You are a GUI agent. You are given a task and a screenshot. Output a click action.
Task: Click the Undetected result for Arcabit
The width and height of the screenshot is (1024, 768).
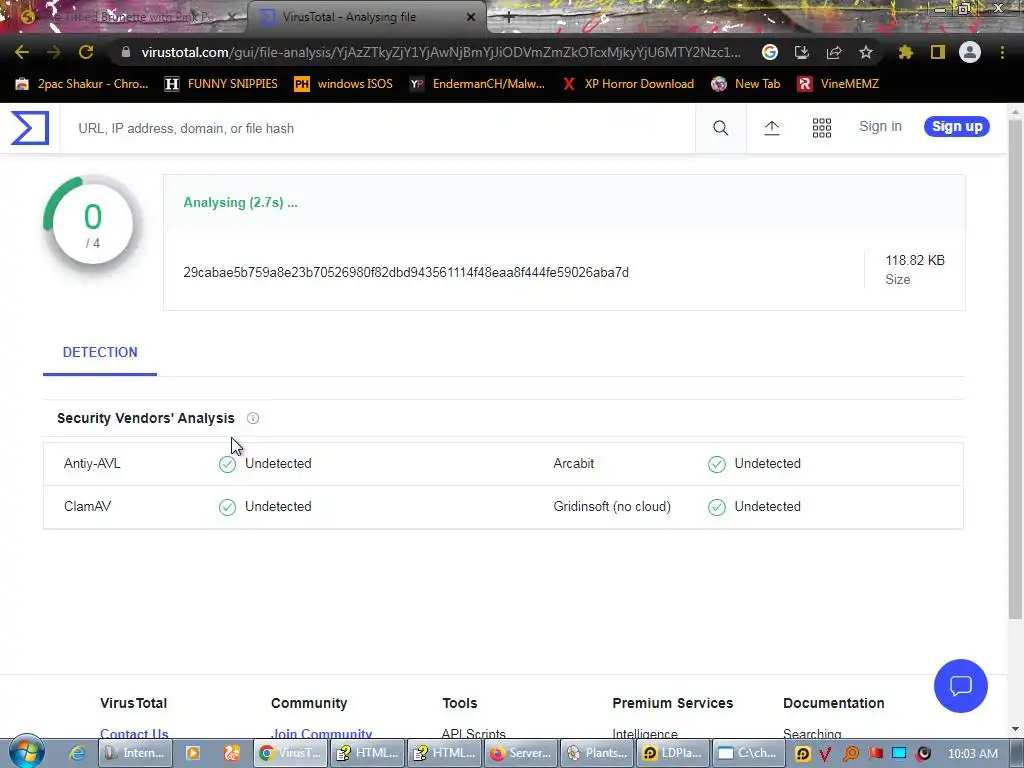(x=767, y=464)
